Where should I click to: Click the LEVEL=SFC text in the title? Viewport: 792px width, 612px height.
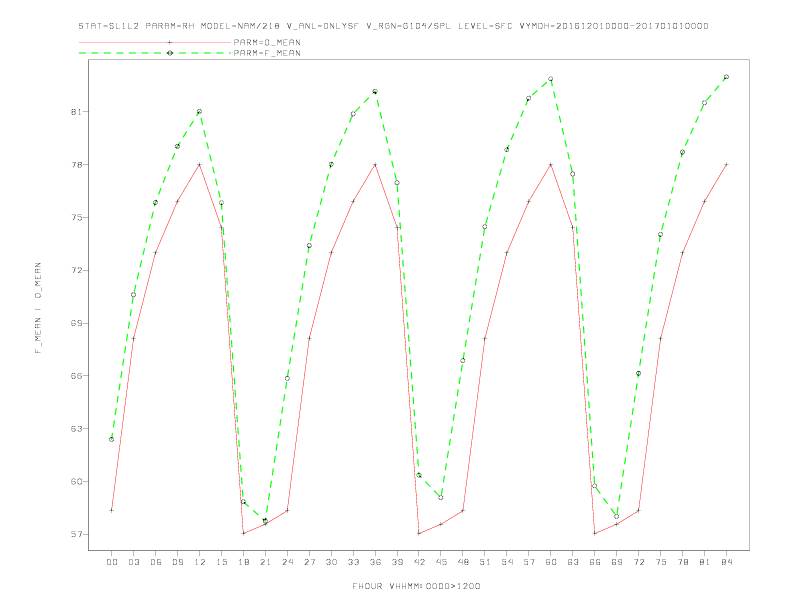(485, 26)
